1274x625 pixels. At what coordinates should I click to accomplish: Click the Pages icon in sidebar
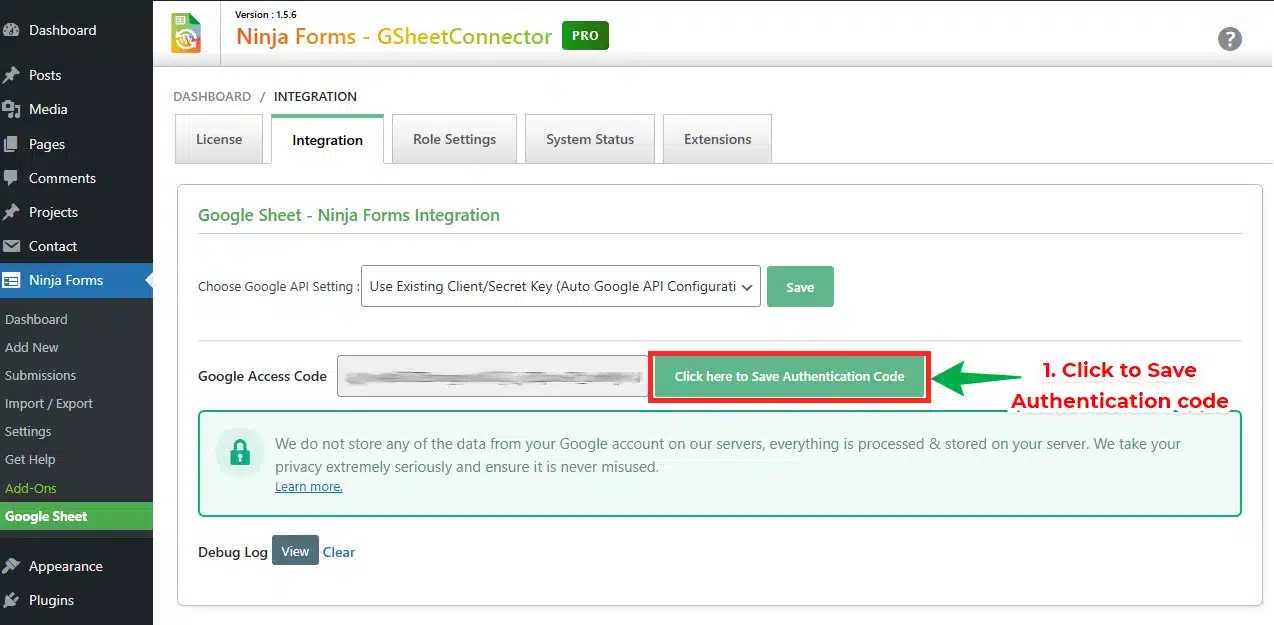(12, 144)
